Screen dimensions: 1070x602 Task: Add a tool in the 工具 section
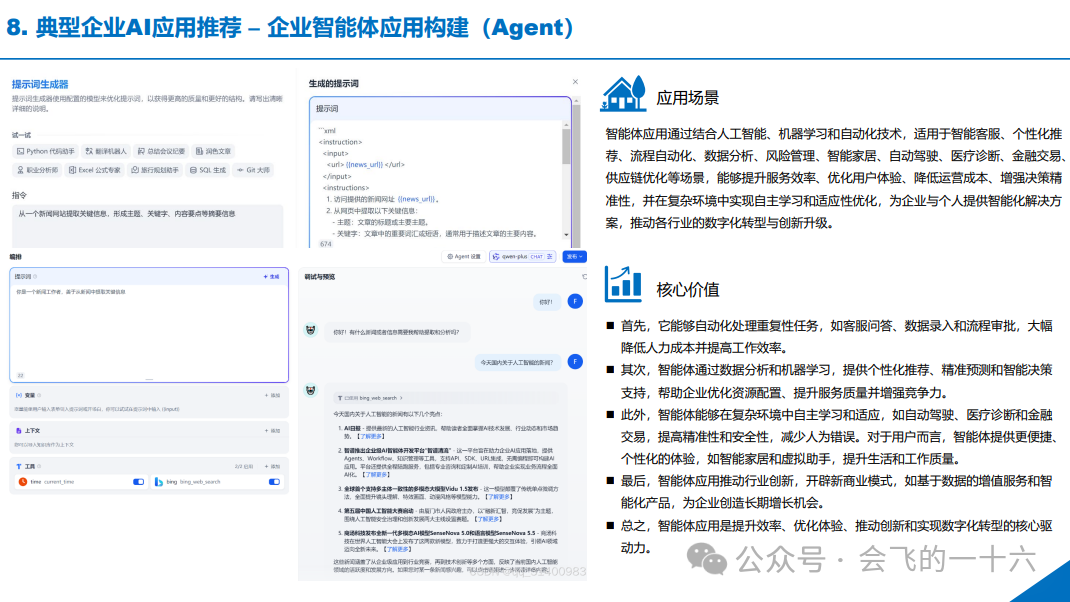(x=272, y=466)
